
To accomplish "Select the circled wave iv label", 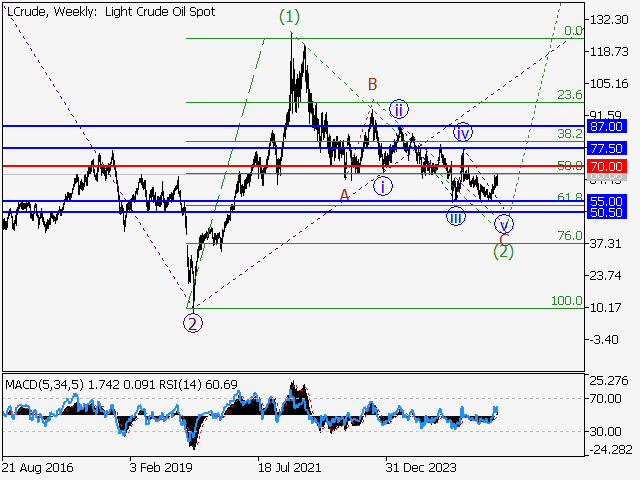I will 462,132.
